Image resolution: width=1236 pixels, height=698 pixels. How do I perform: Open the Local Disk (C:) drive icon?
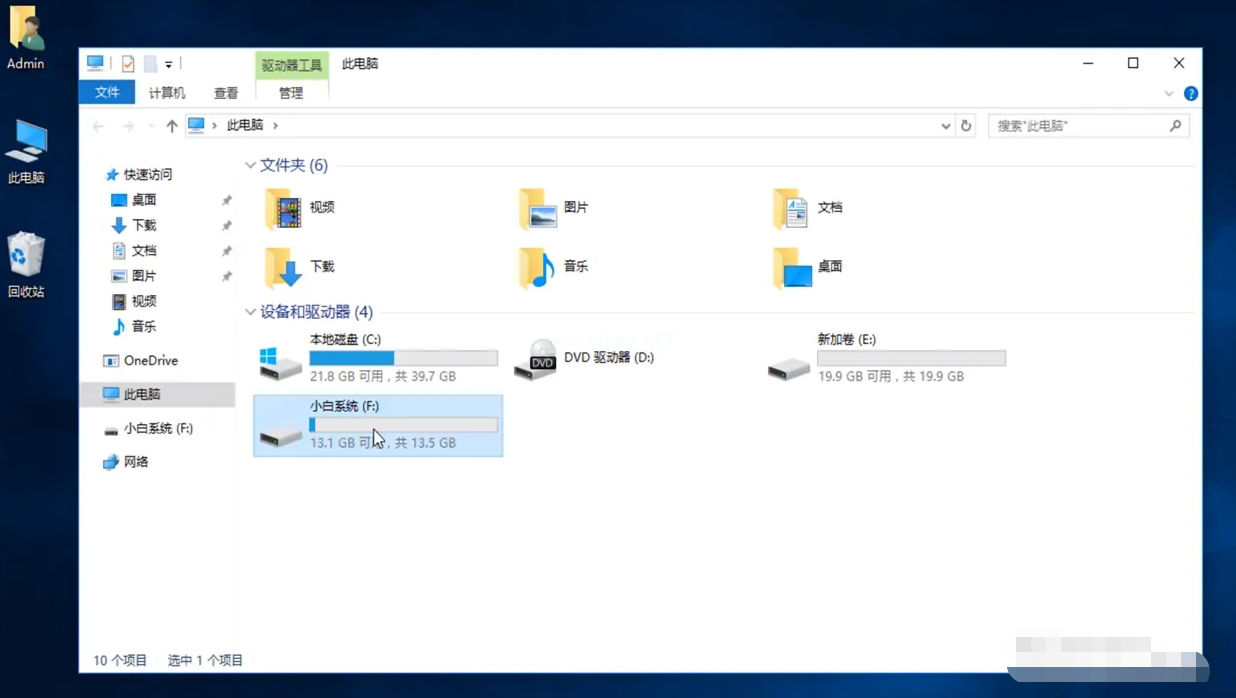pos(280,362)
